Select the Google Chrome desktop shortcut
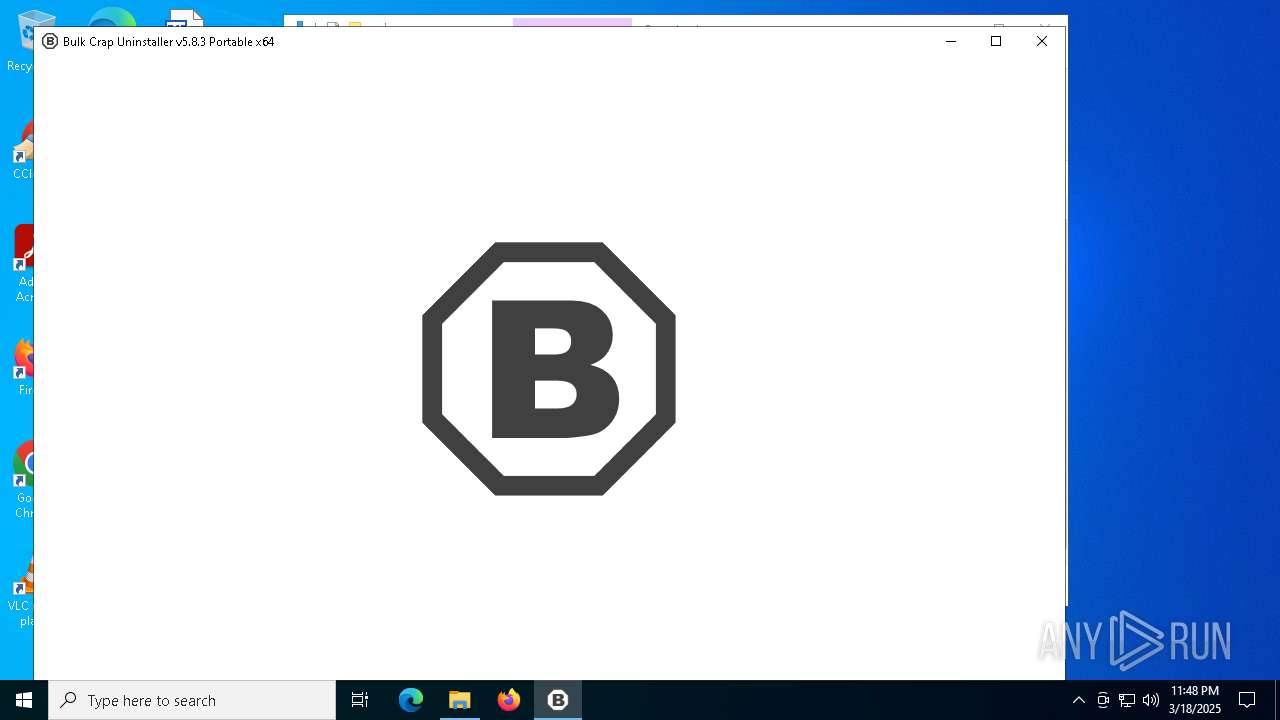This screenshot has width=1280, height=720. [25, 480]
